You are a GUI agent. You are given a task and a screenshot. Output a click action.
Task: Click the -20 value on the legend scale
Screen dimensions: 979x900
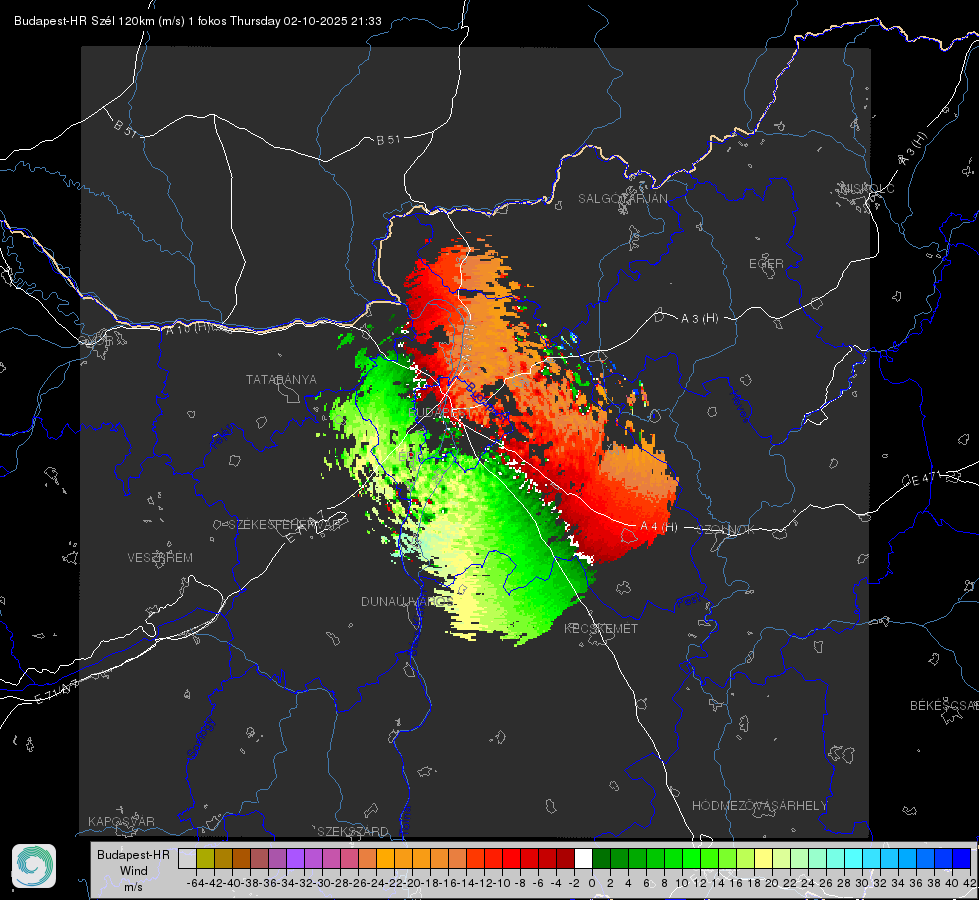pyautogui.click(x=412, y=883)
